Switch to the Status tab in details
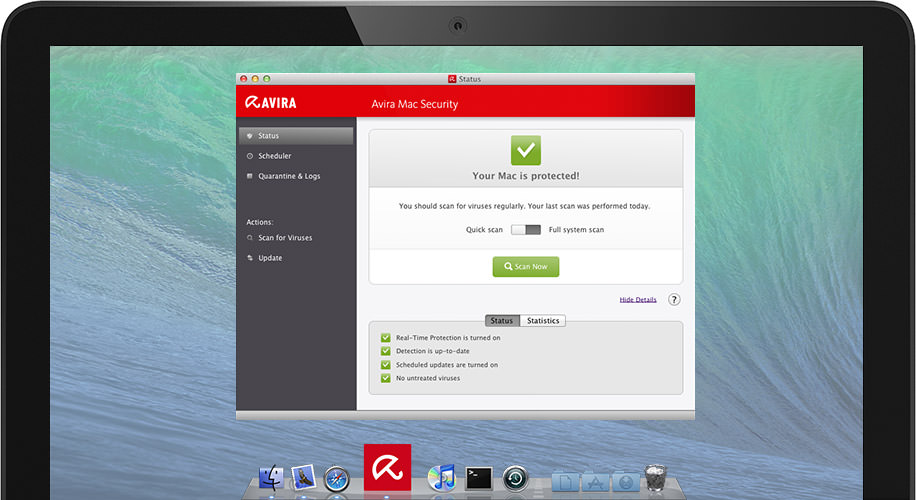Image resolution: width=916 pixels, height=500 pixels. (502, 321)
